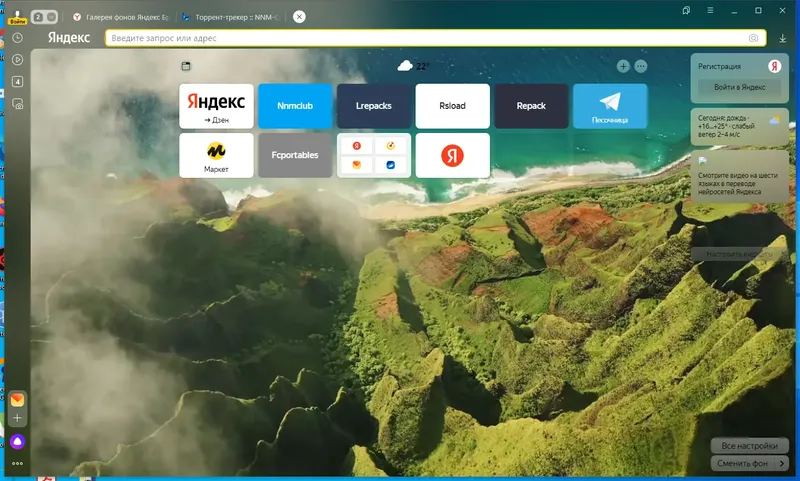The width and height of the screenshot is (800, 481).
Task: Click the screenshot camera icon in sidebar
Action: [17, 104]
